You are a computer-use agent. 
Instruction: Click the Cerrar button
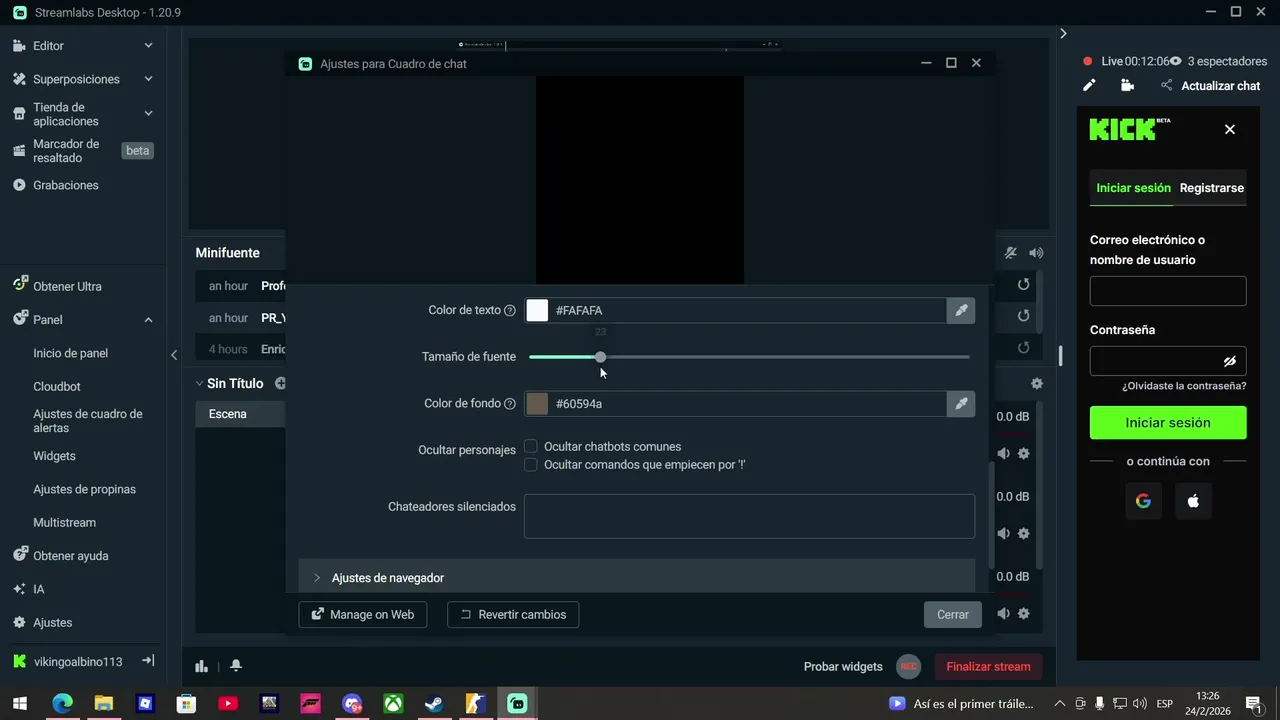pyautogui.click(x=953, y=615)
